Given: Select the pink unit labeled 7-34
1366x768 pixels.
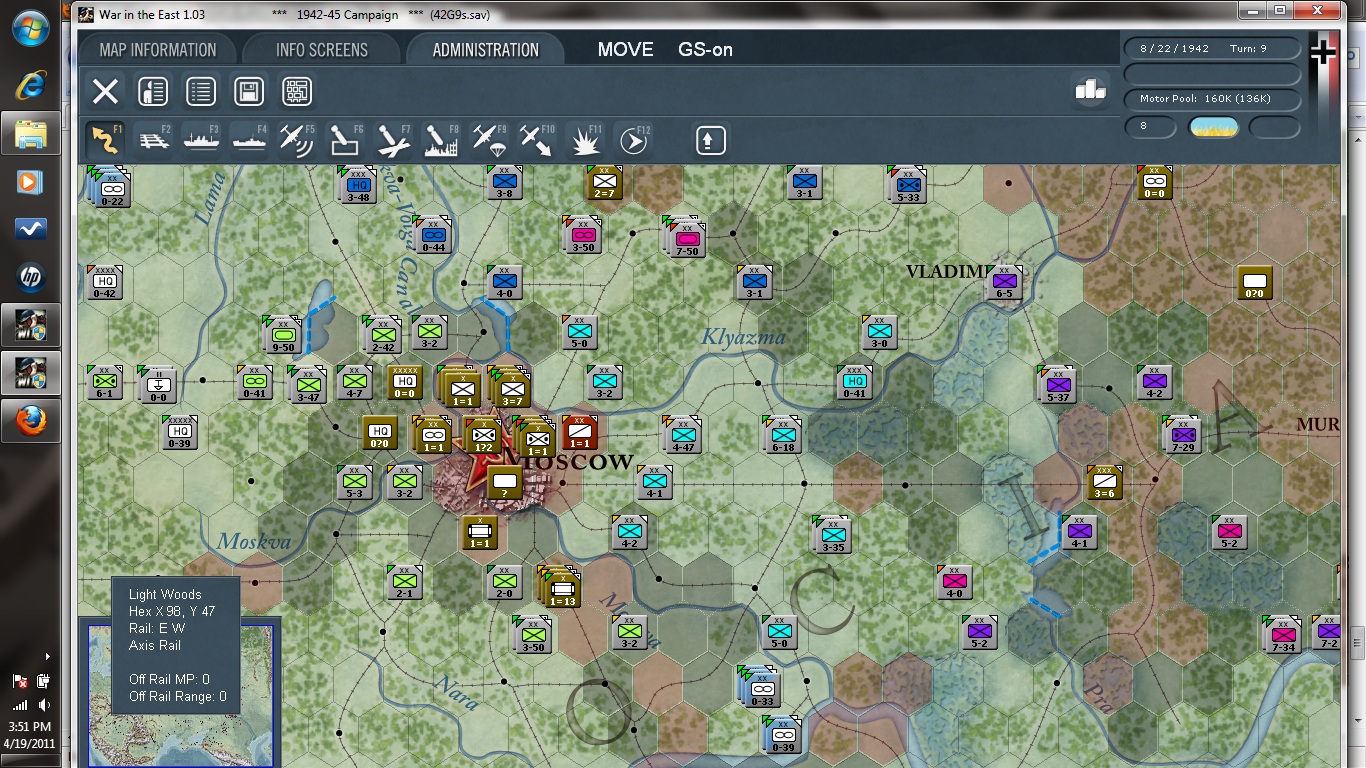Looking at the screenshot, I should [x=1283, y=635].
